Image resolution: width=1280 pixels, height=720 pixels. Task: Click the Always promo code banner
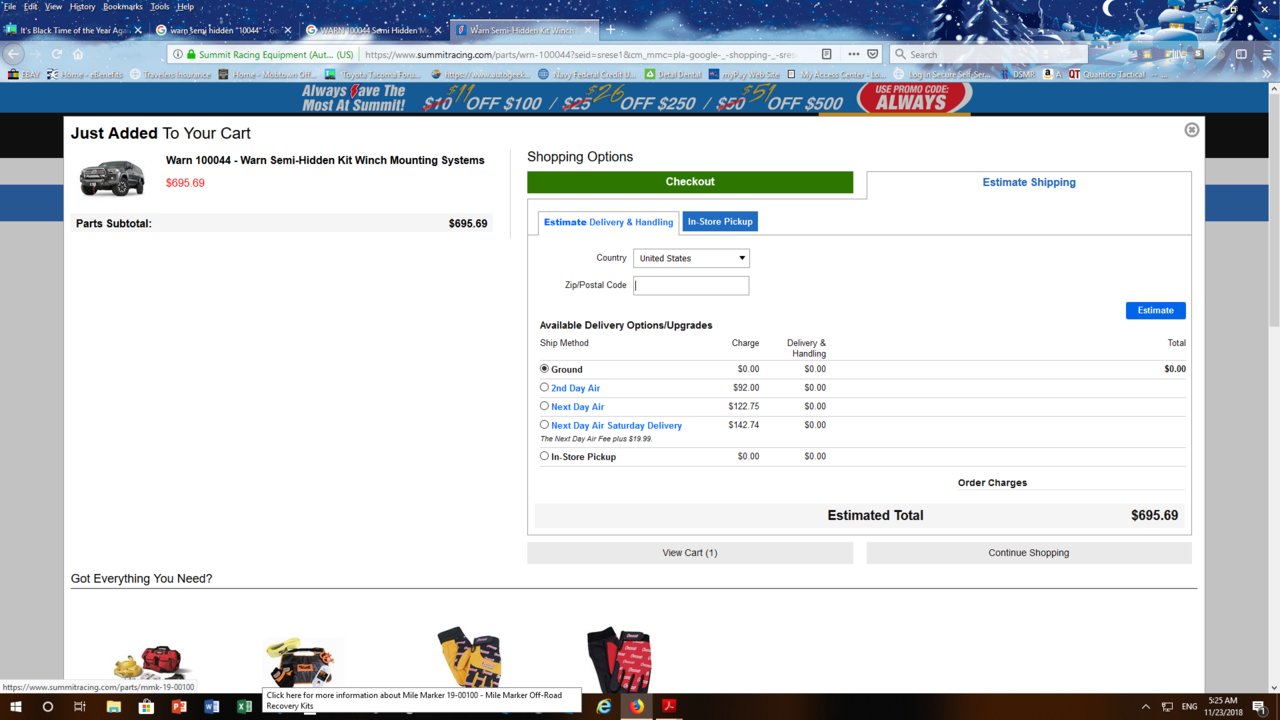(x=915, y=97)
